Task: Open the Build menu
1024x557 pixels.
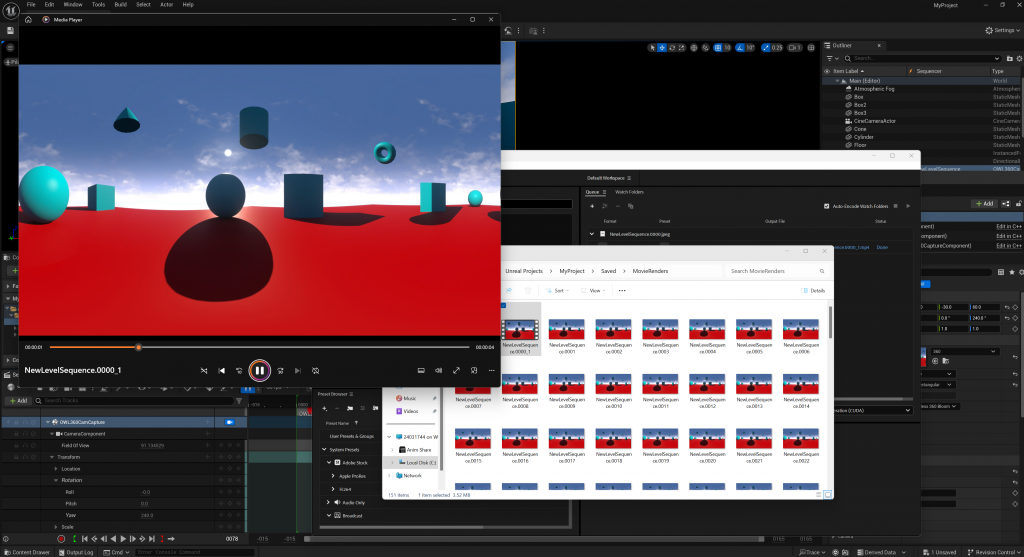Action: (121, 5)
